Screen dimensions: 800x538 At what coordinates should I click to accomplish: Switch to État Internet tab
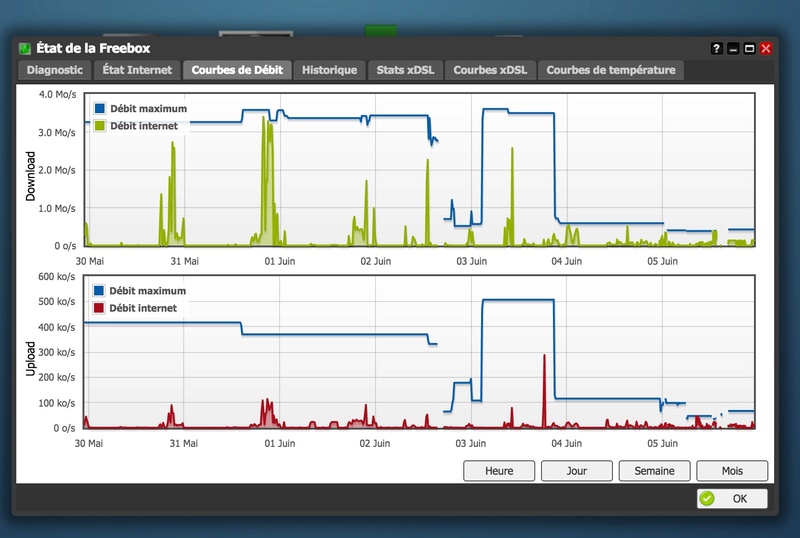pos(137,70)
